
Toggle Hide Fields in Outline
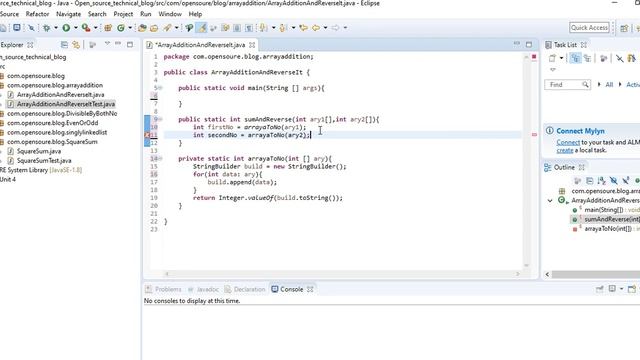613,180
